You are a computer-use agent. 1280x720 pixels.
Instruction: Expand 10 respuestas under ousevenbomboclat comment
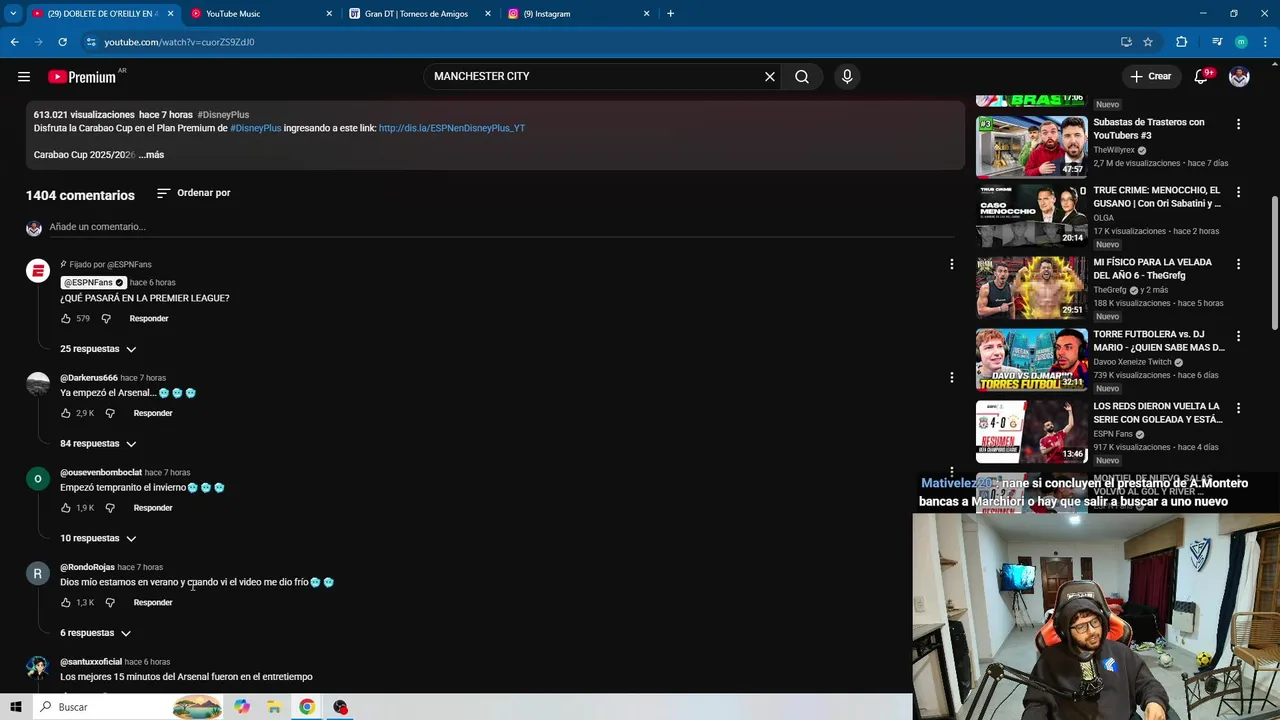[x=98, y=539]
